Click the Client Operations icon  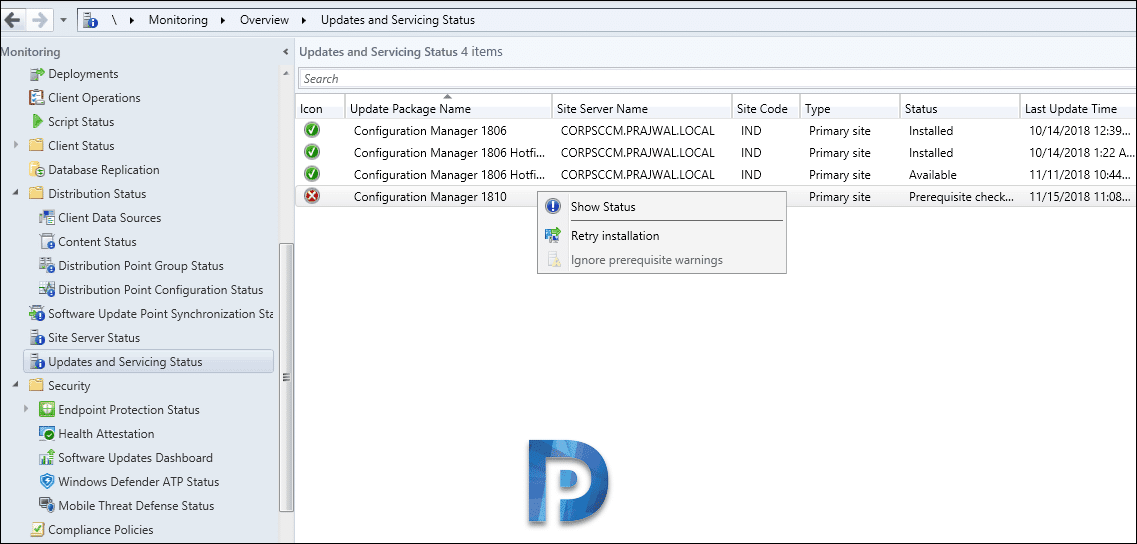tap(36, 98)
